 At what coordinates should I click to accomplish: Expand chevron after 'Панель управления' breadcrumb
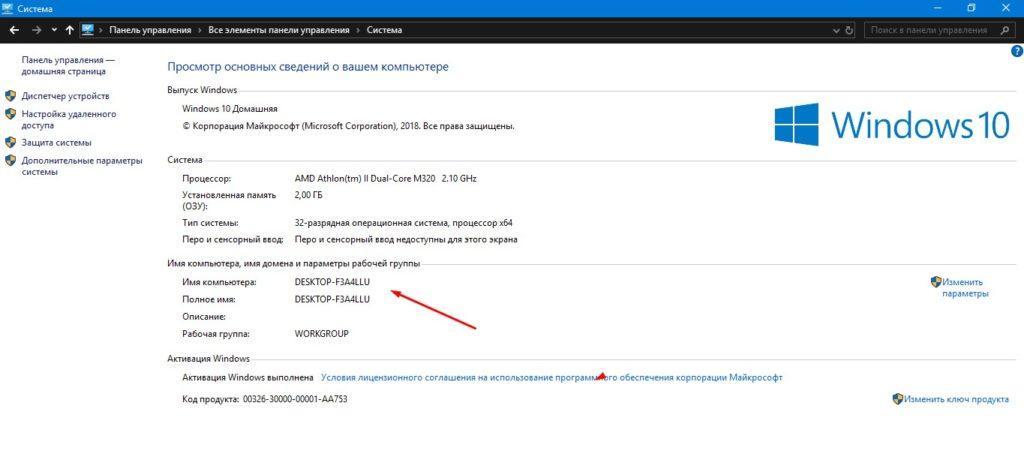[x=200, y=30]
